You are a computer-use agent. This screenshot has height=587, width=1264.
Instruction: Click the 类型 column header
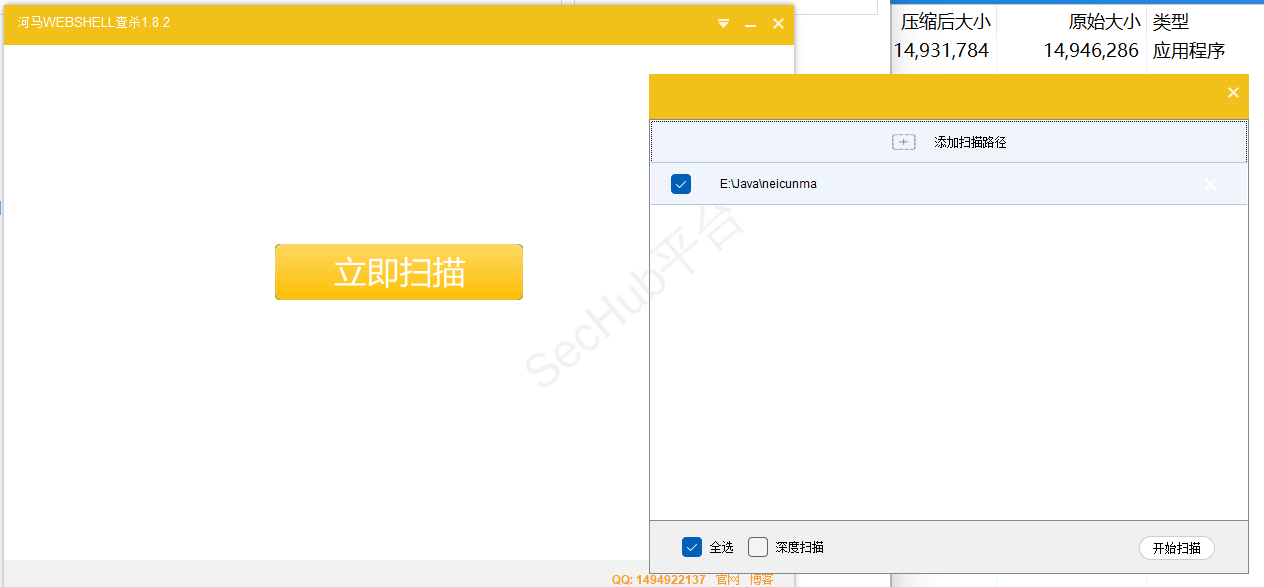(1171, 22)
